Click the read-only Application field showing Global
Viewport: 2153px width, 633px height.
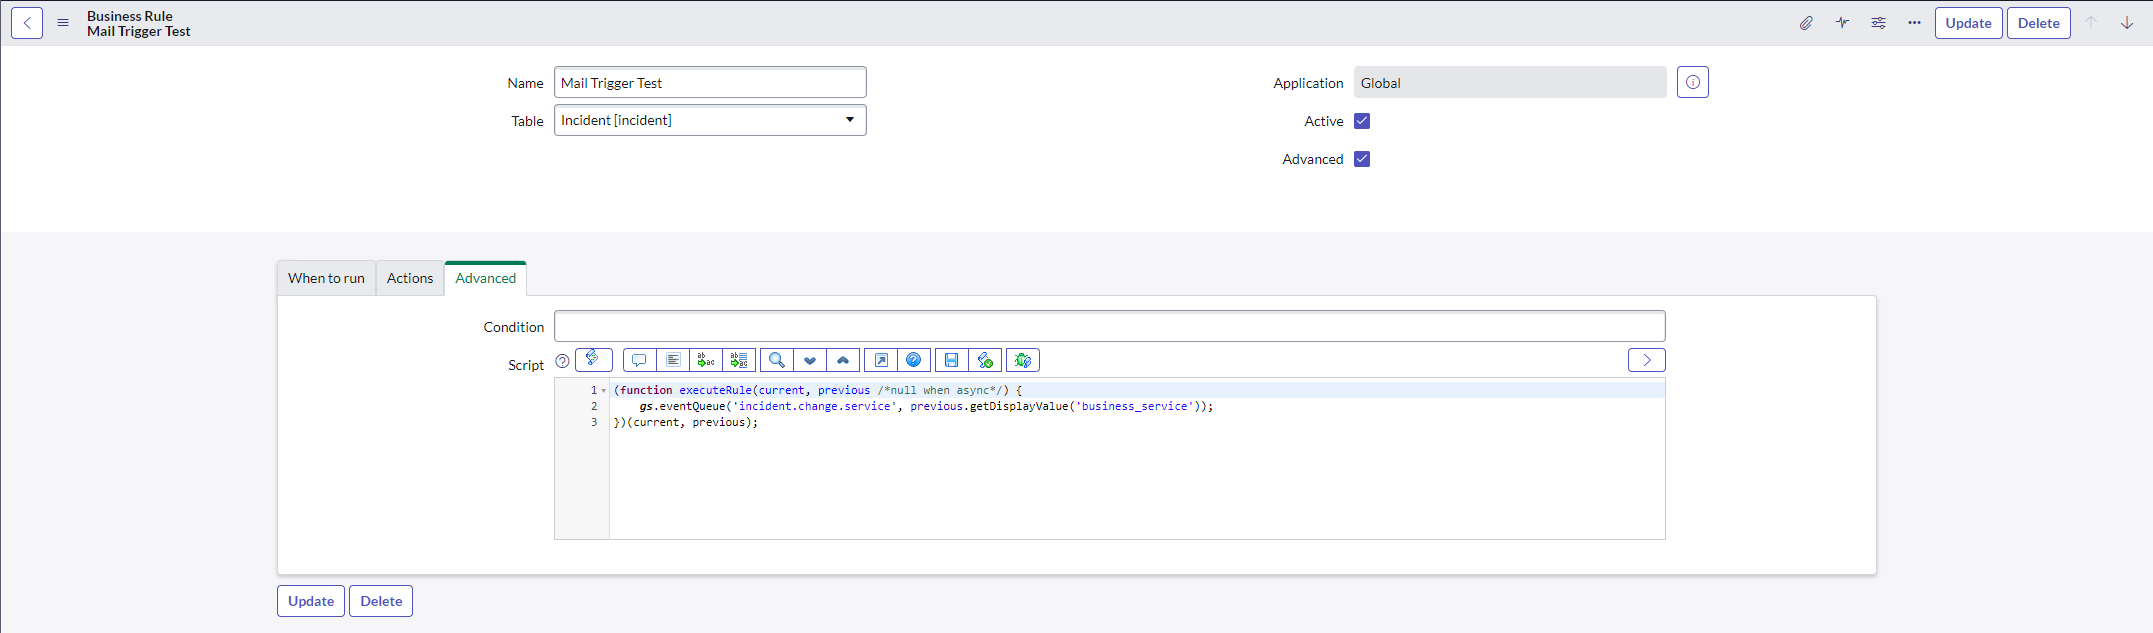pyautogui.click(x=1510, y=82)
